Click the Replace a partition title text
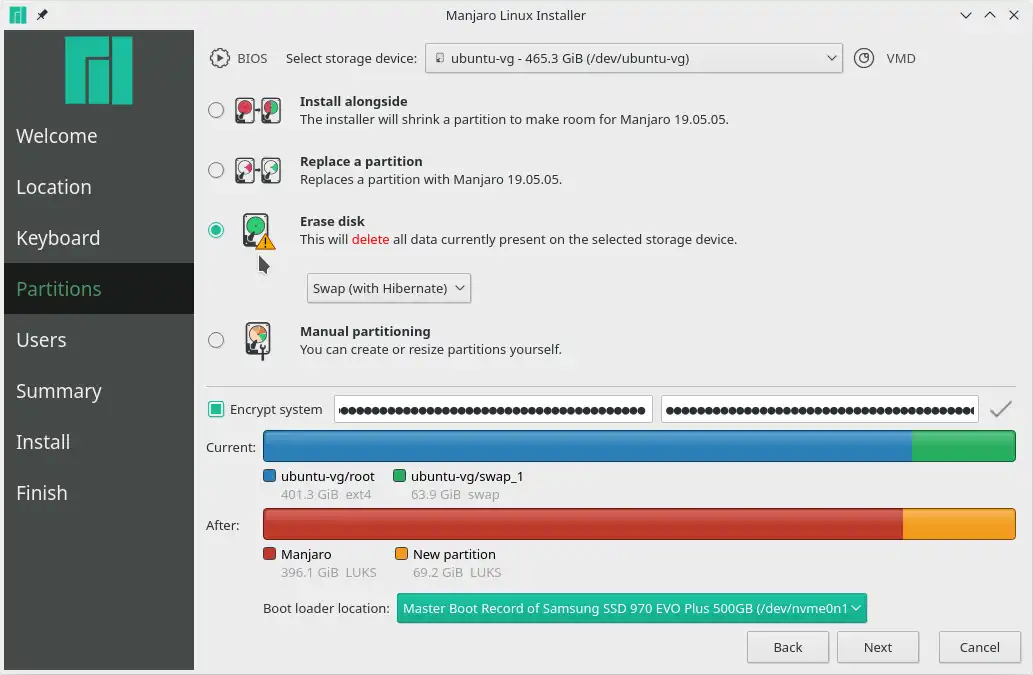 (361, 161)
